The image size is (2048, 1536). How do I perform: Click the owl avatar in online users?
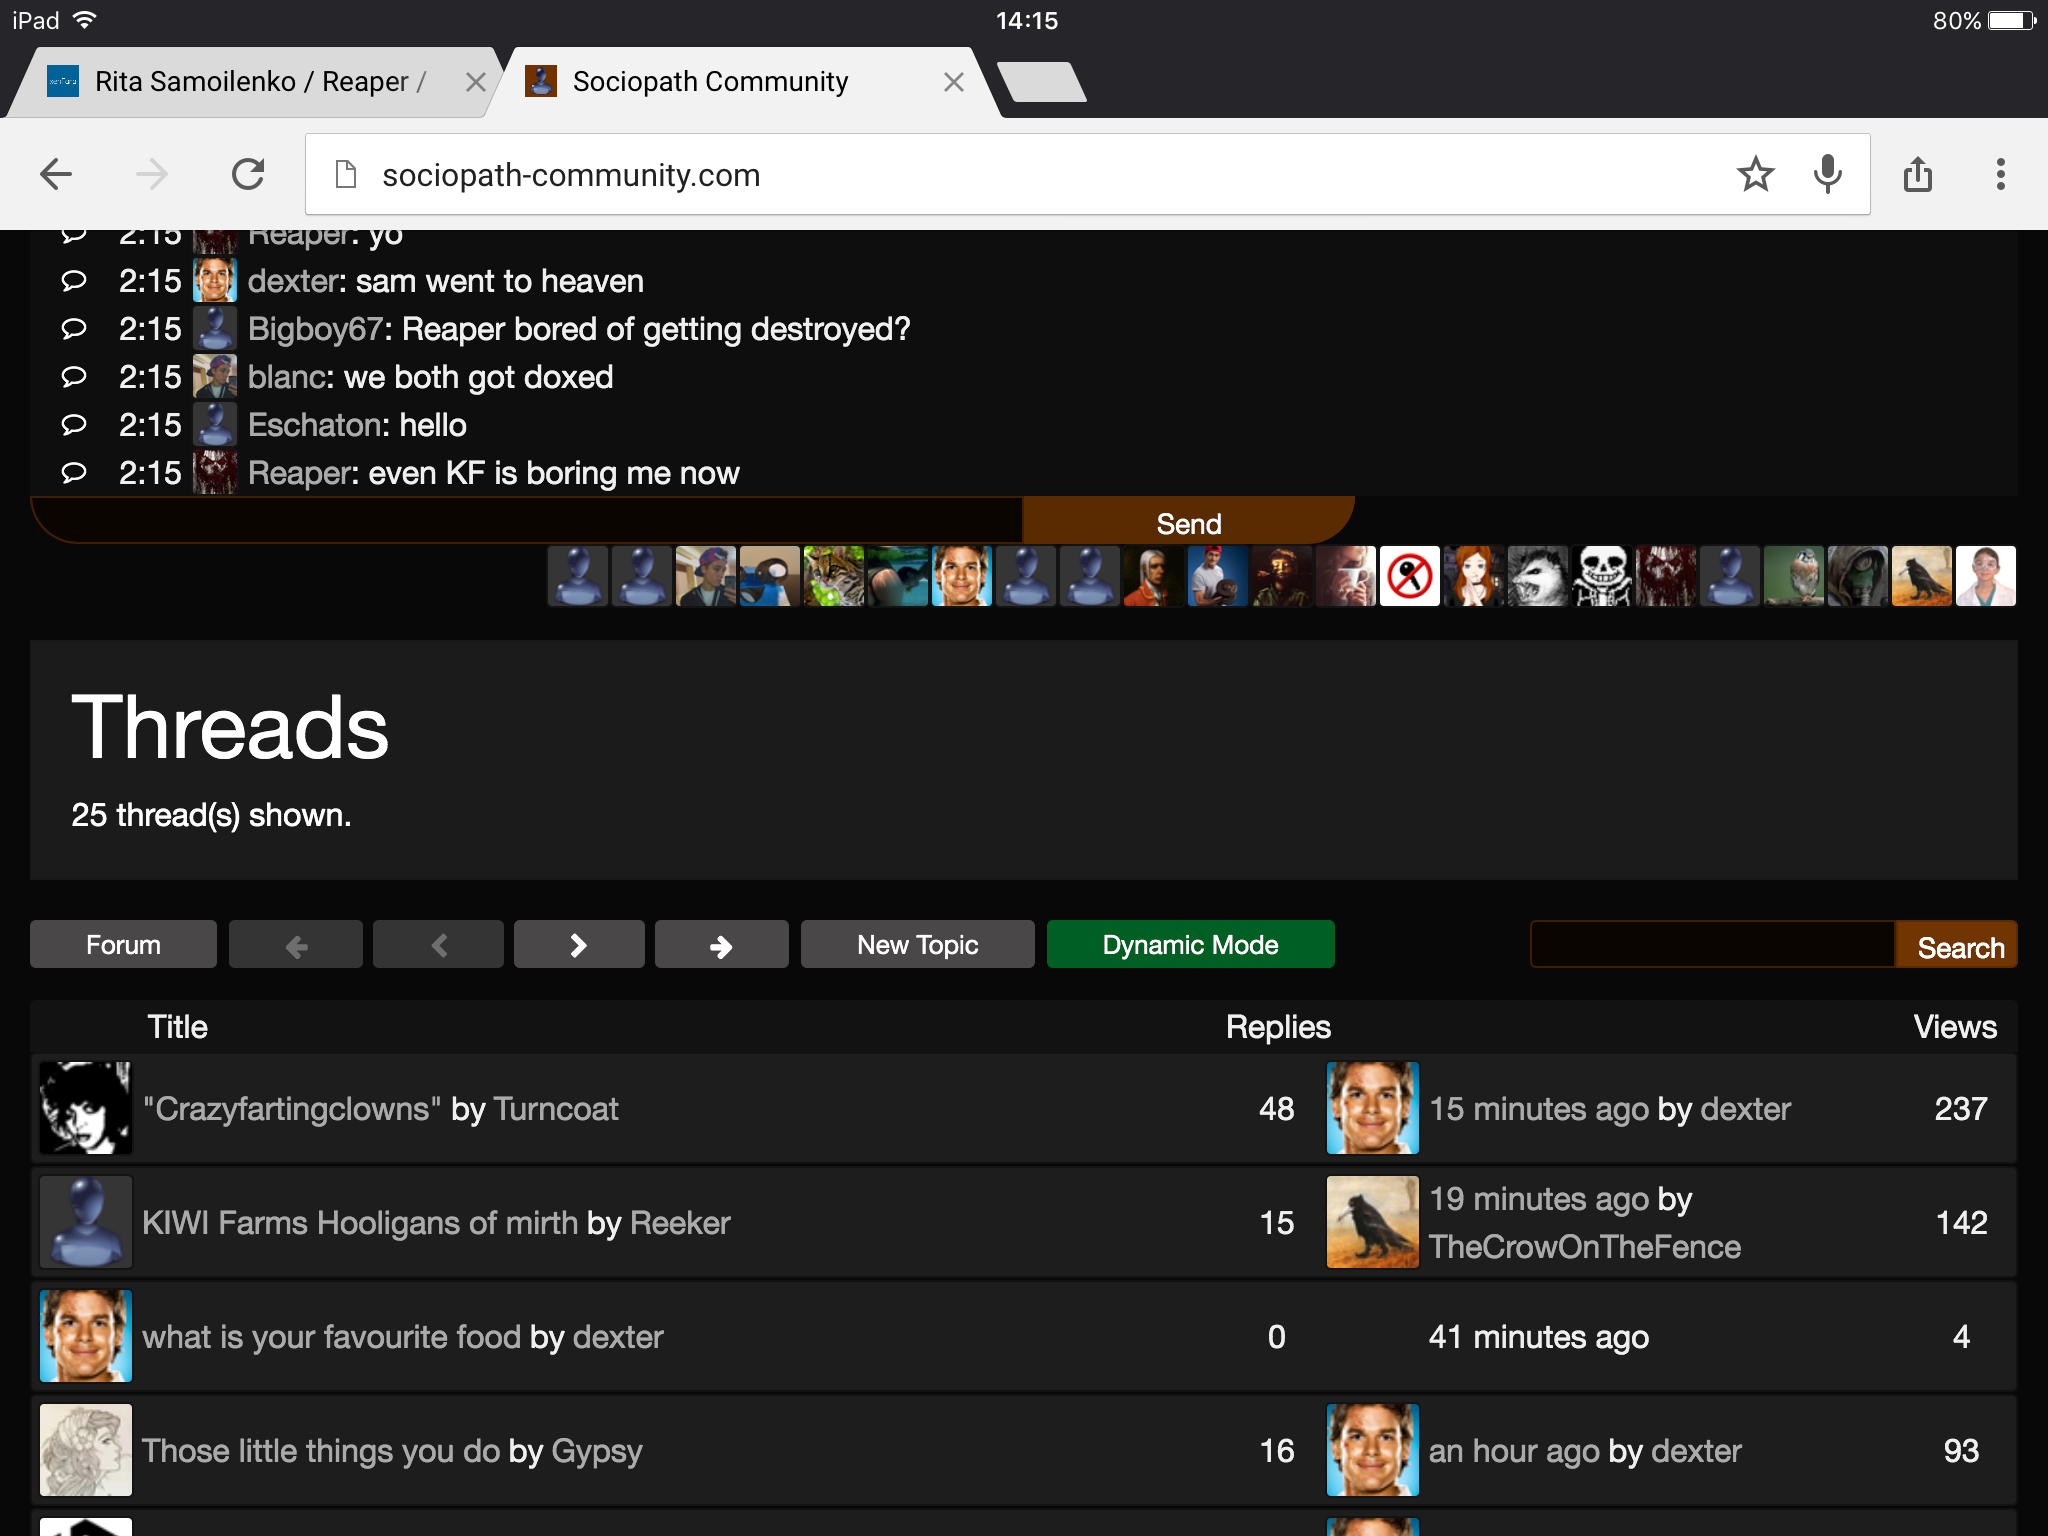point(1794,576)
